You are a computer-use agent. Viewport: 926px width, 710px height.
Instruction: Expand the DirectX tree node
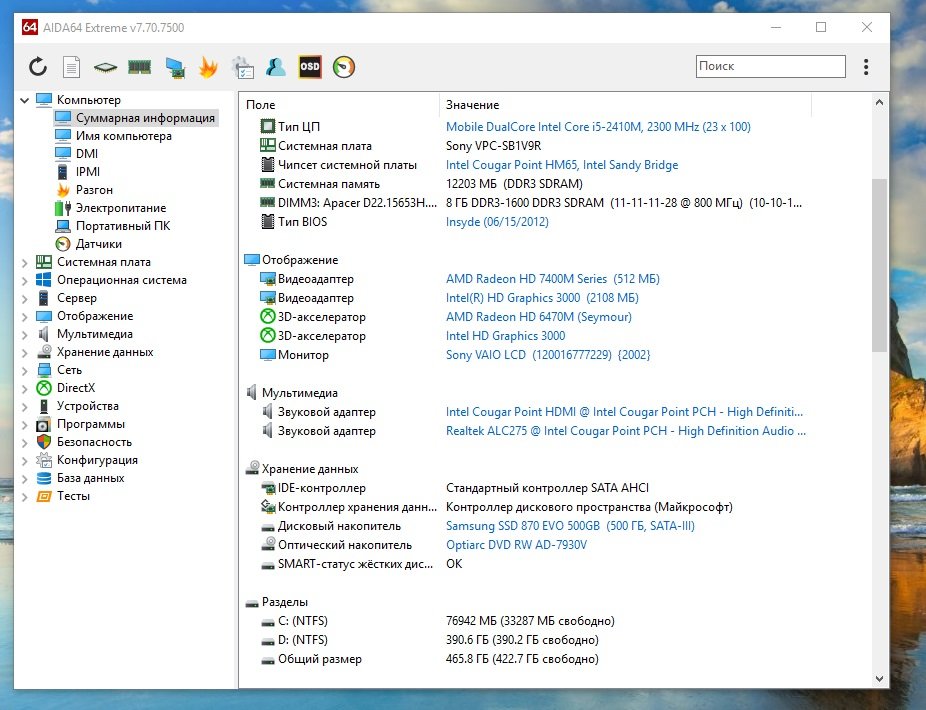25,388
